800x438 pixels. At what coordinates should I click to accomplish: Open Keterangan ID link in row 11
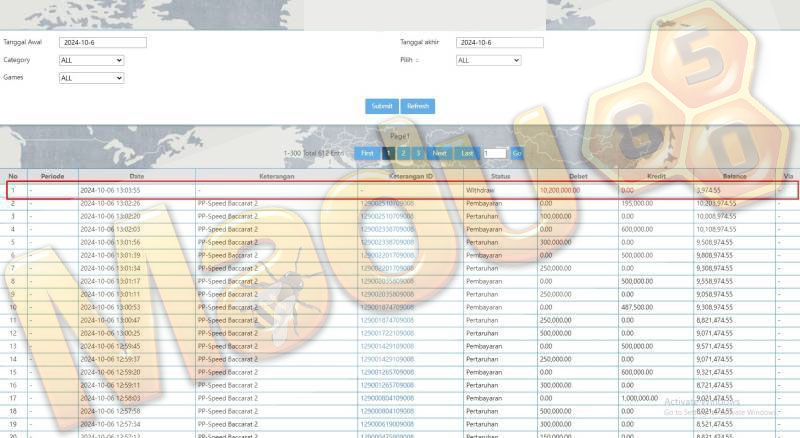(387, 320)
